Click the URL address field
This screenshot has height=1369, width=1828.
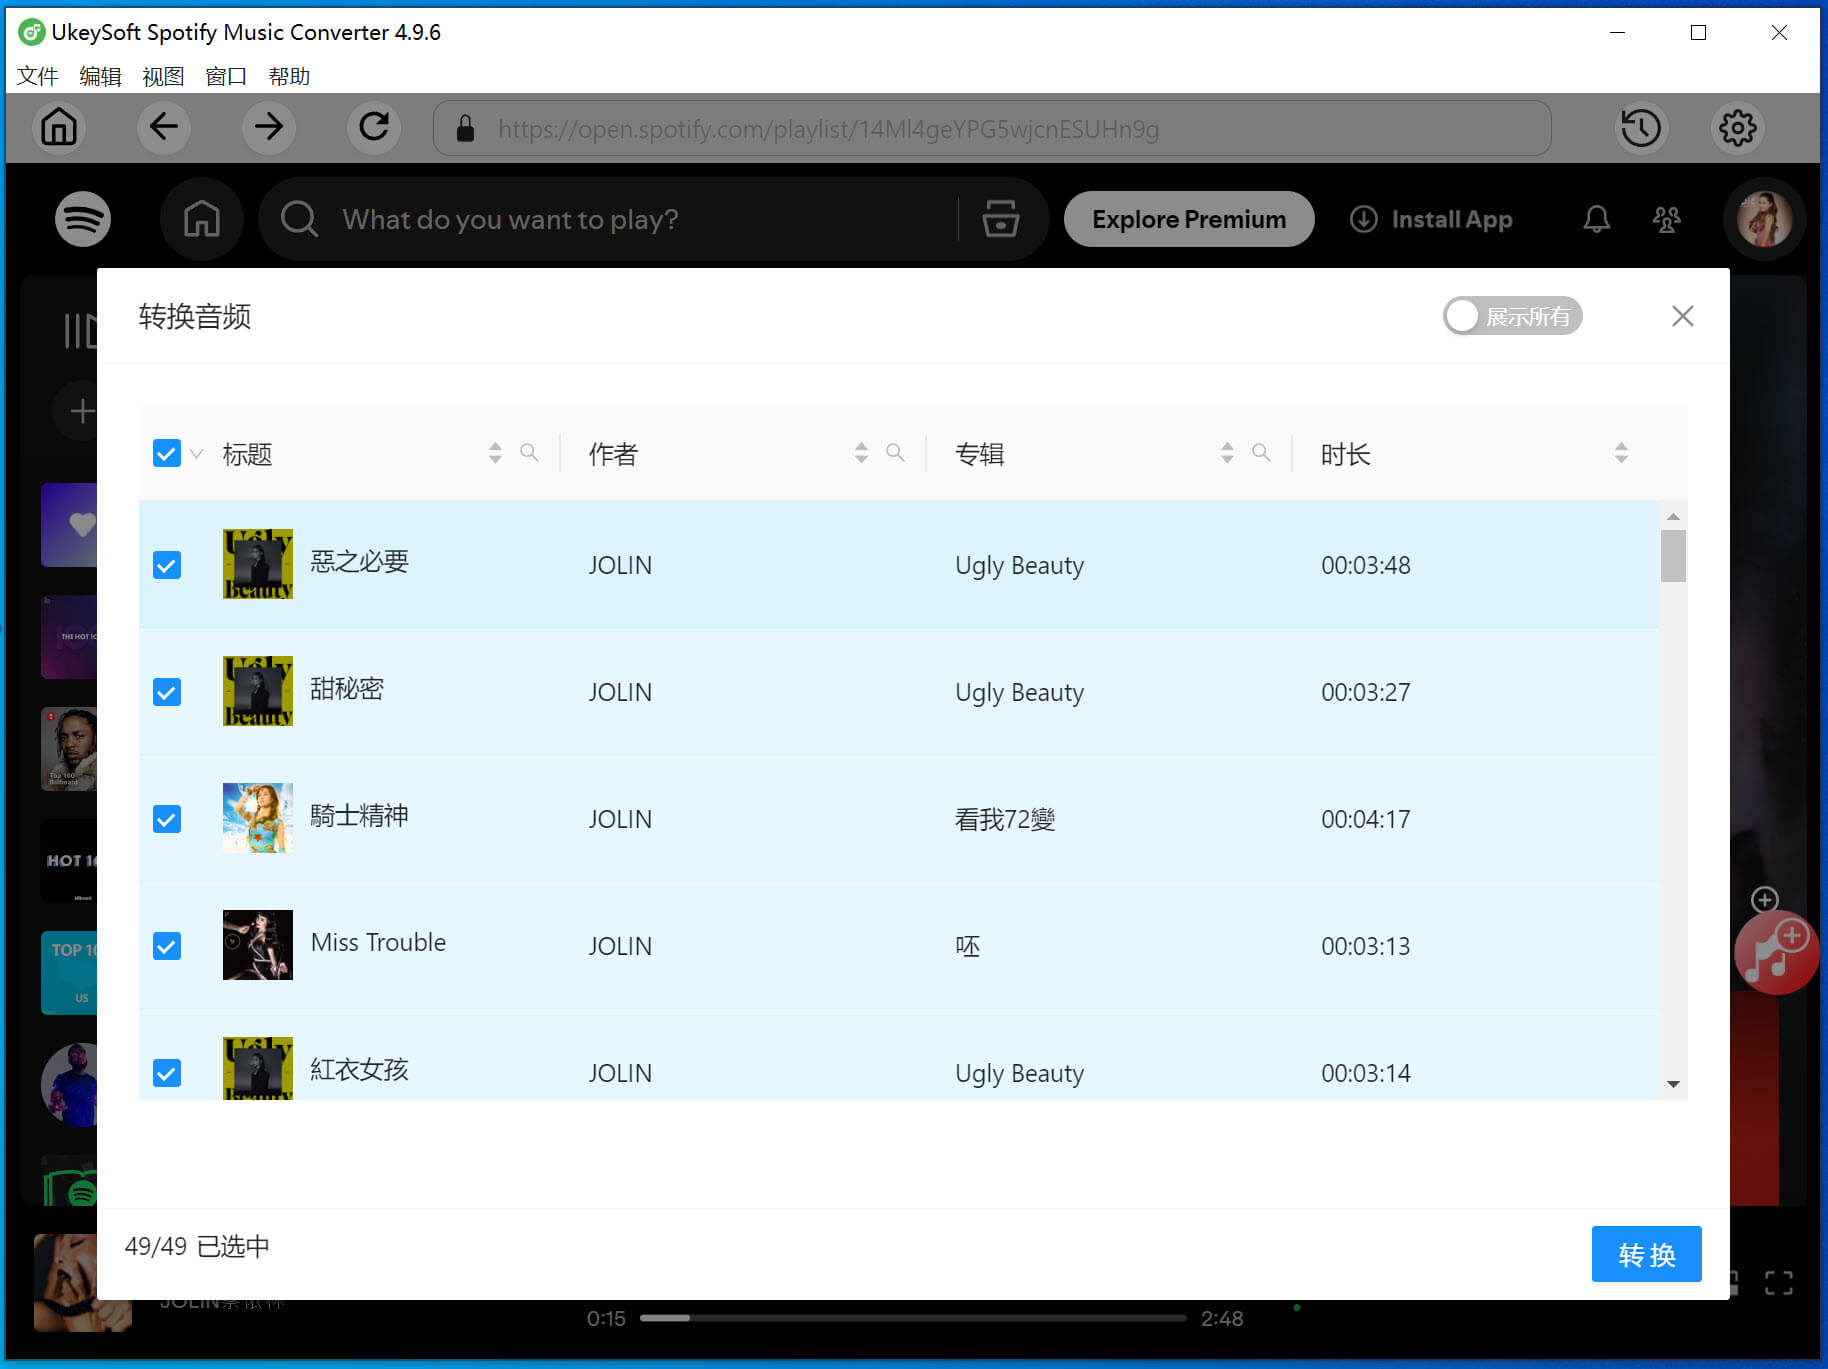pos(992,128)
